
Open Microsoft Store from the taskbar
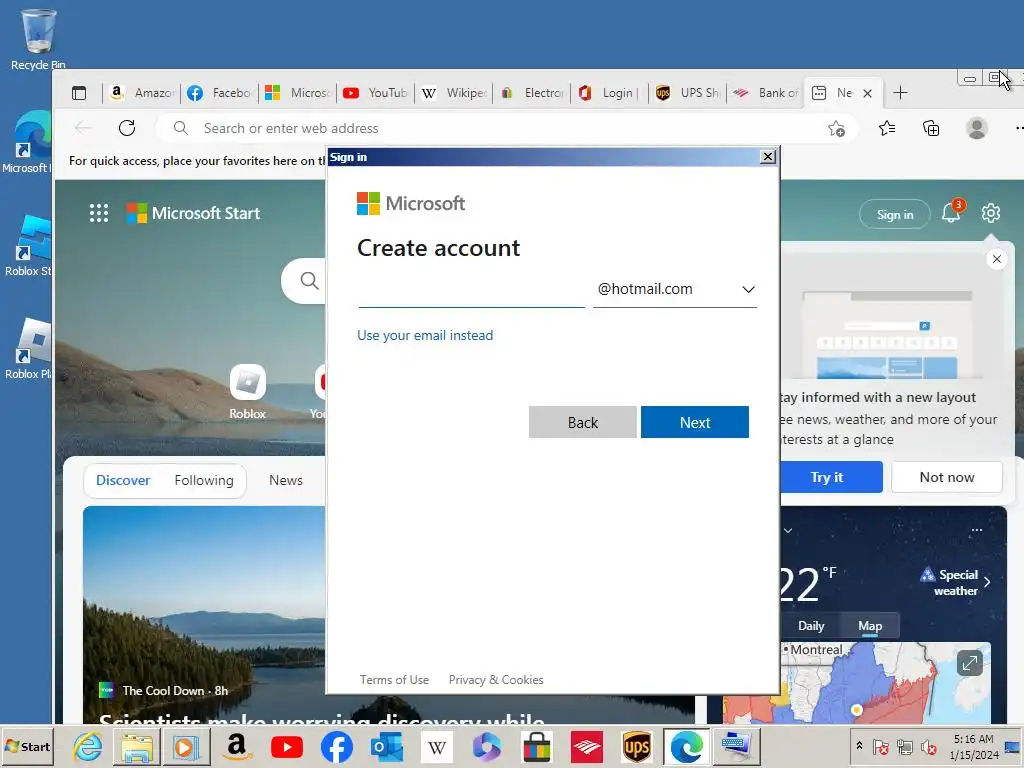point(536,746)
